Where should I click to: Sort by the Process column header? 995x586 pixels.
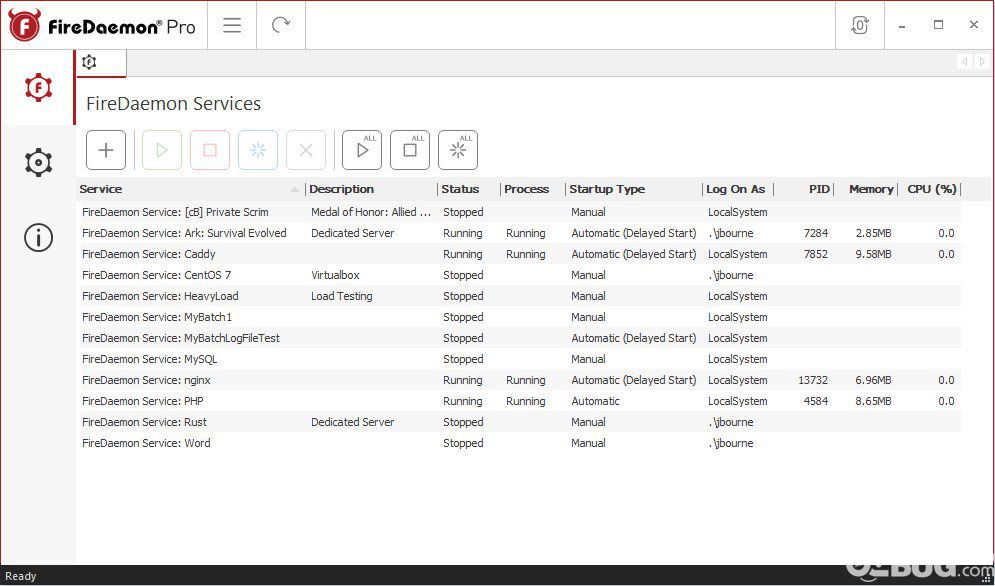[x=532, y=189]
